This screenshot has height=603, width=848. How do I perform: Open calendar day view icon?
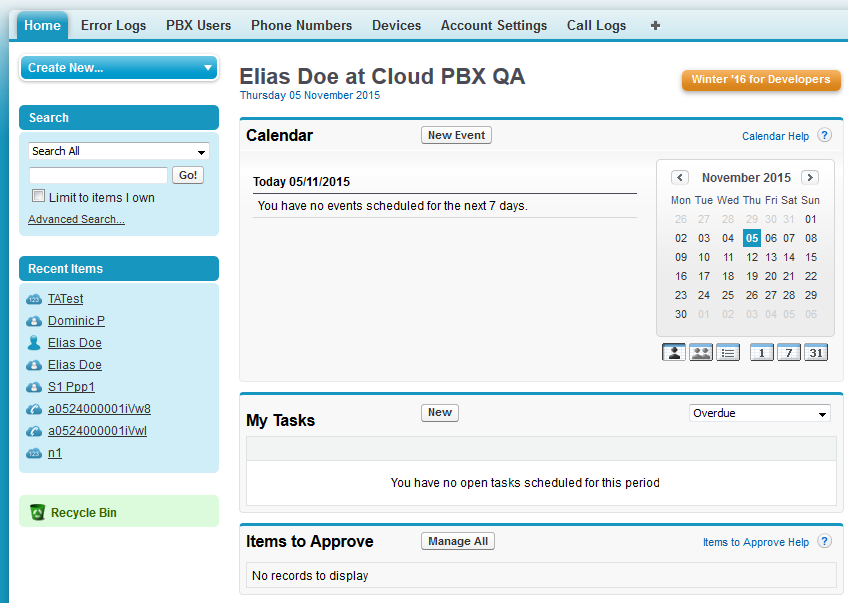click(x=762, y=352)
